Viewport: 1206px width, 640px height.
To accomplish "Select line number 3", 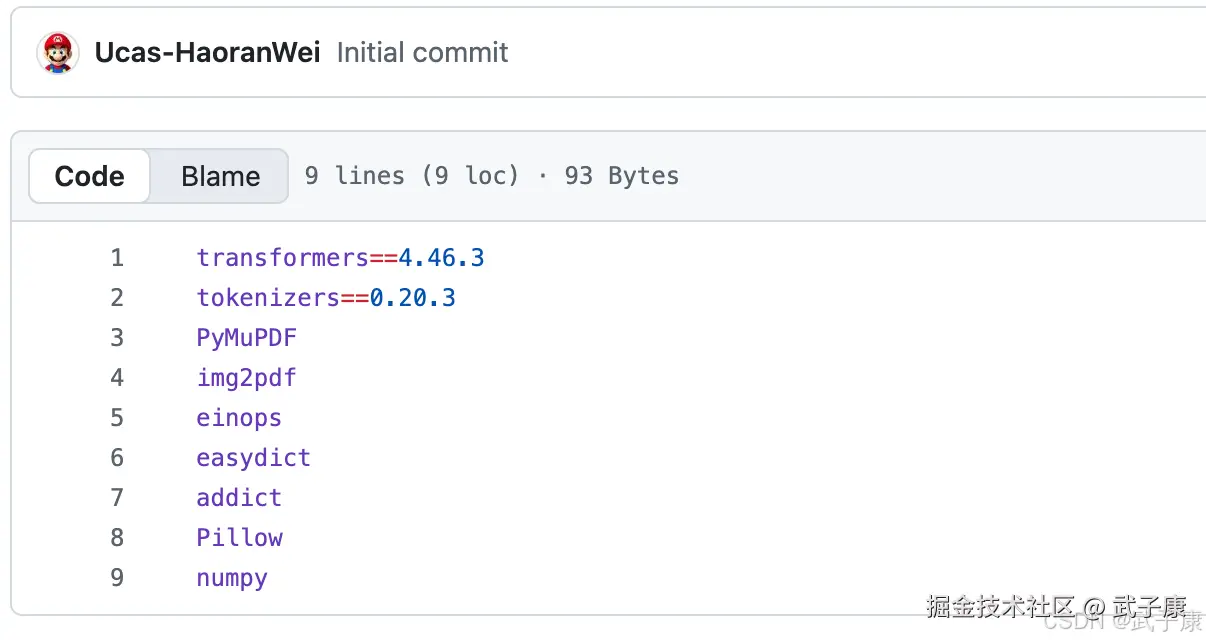I will [117, 338].
